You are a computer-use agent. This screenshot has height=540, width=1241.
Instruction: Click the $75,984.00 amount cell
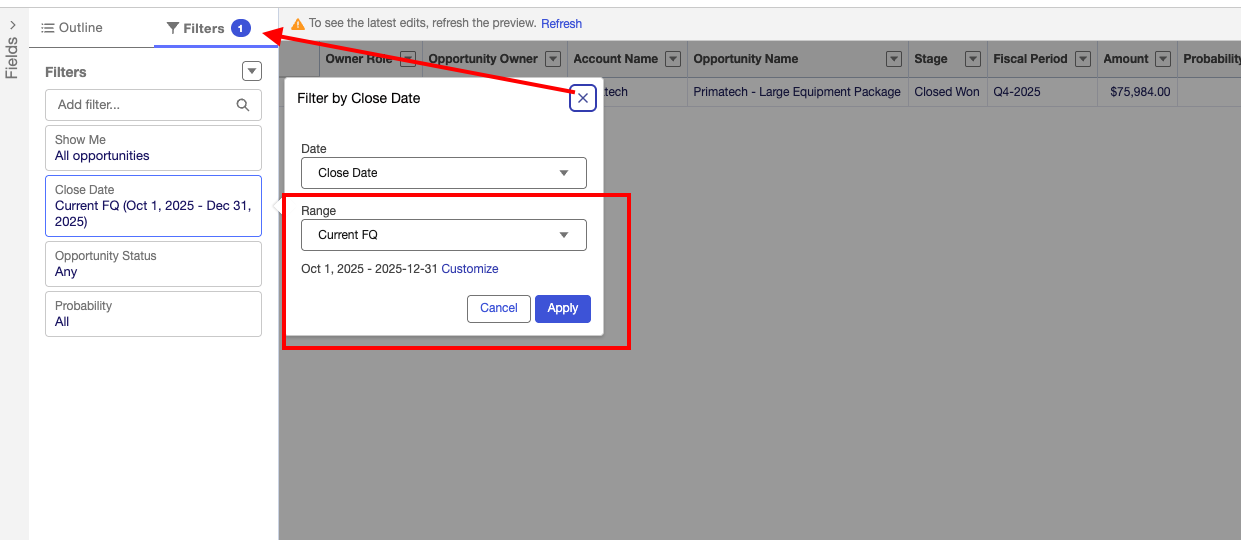[1137, 92]
